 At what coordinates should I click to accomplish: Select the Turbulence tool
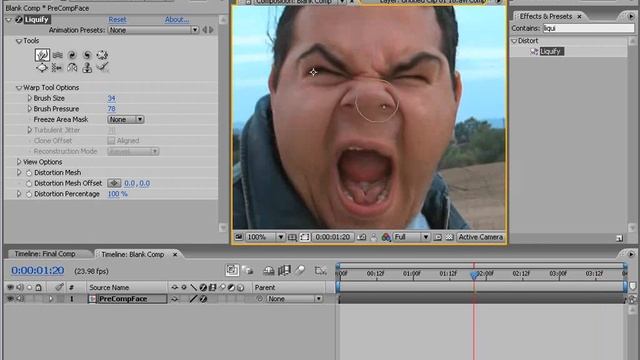(x=58, y=55)
